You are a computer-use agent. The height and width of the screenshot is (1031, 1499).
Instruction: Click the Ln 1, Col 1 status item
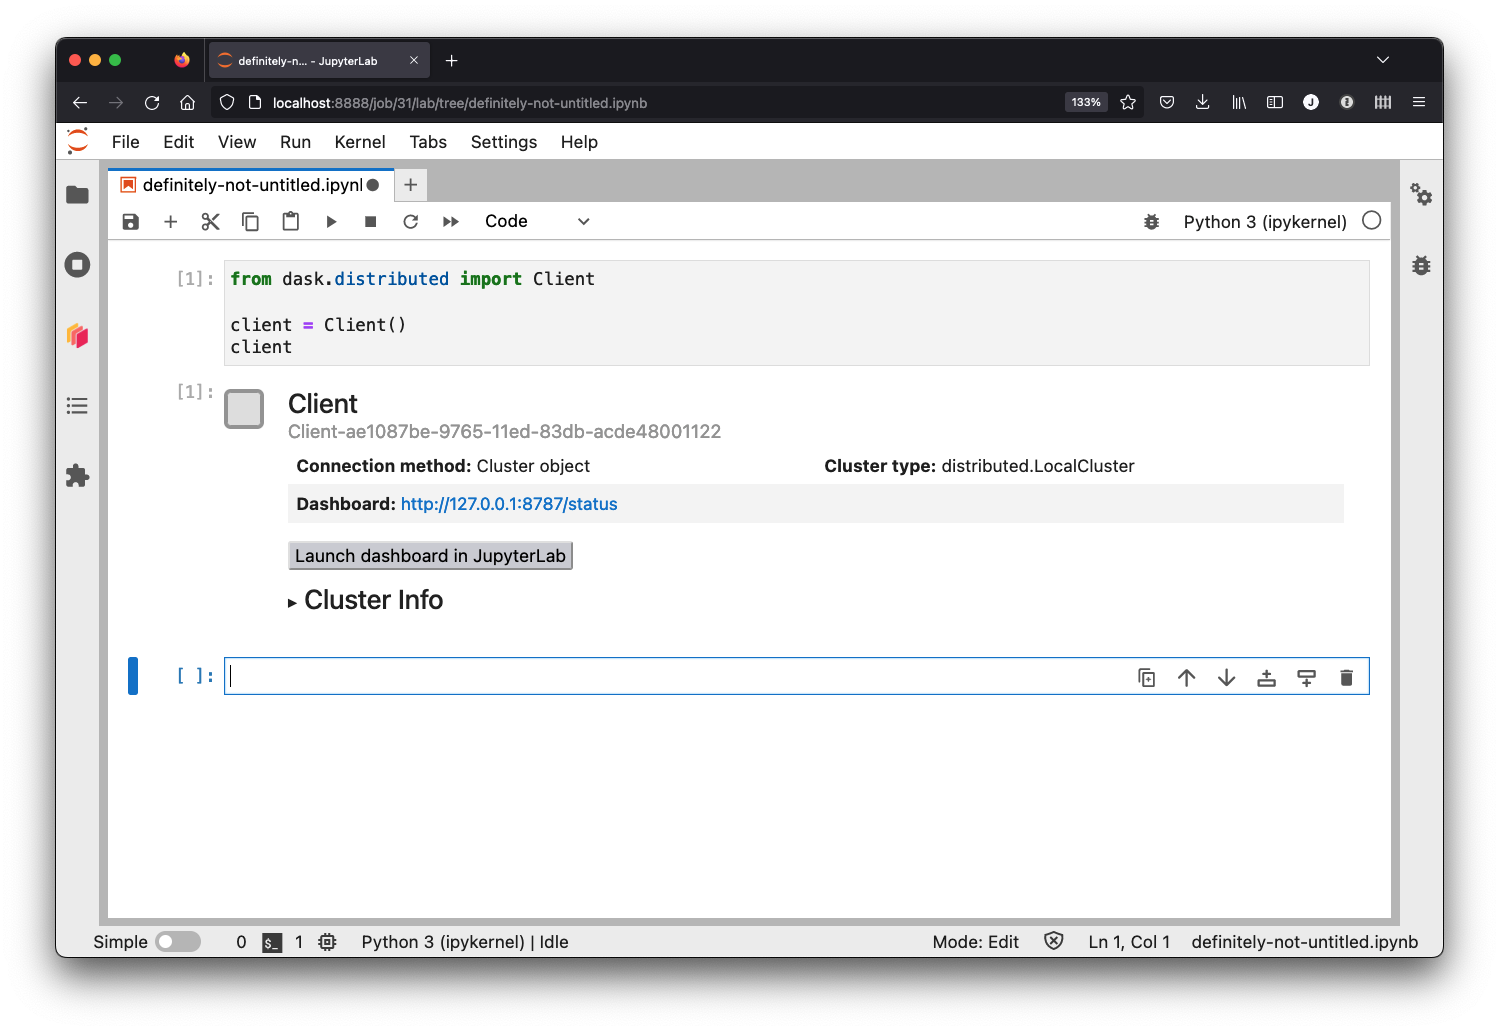[x=1129, y=942]
